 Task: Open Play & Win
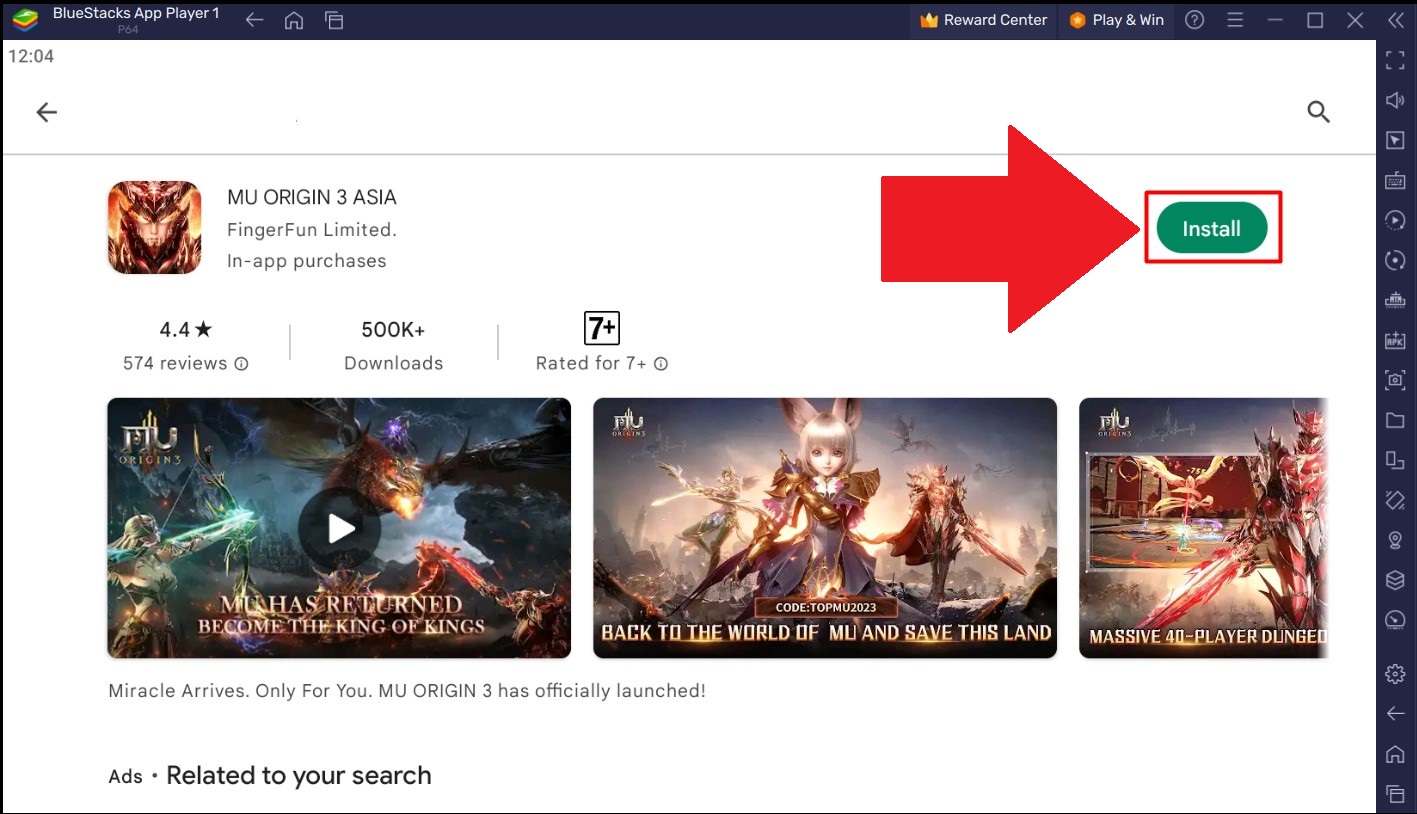coord(1116,20)
